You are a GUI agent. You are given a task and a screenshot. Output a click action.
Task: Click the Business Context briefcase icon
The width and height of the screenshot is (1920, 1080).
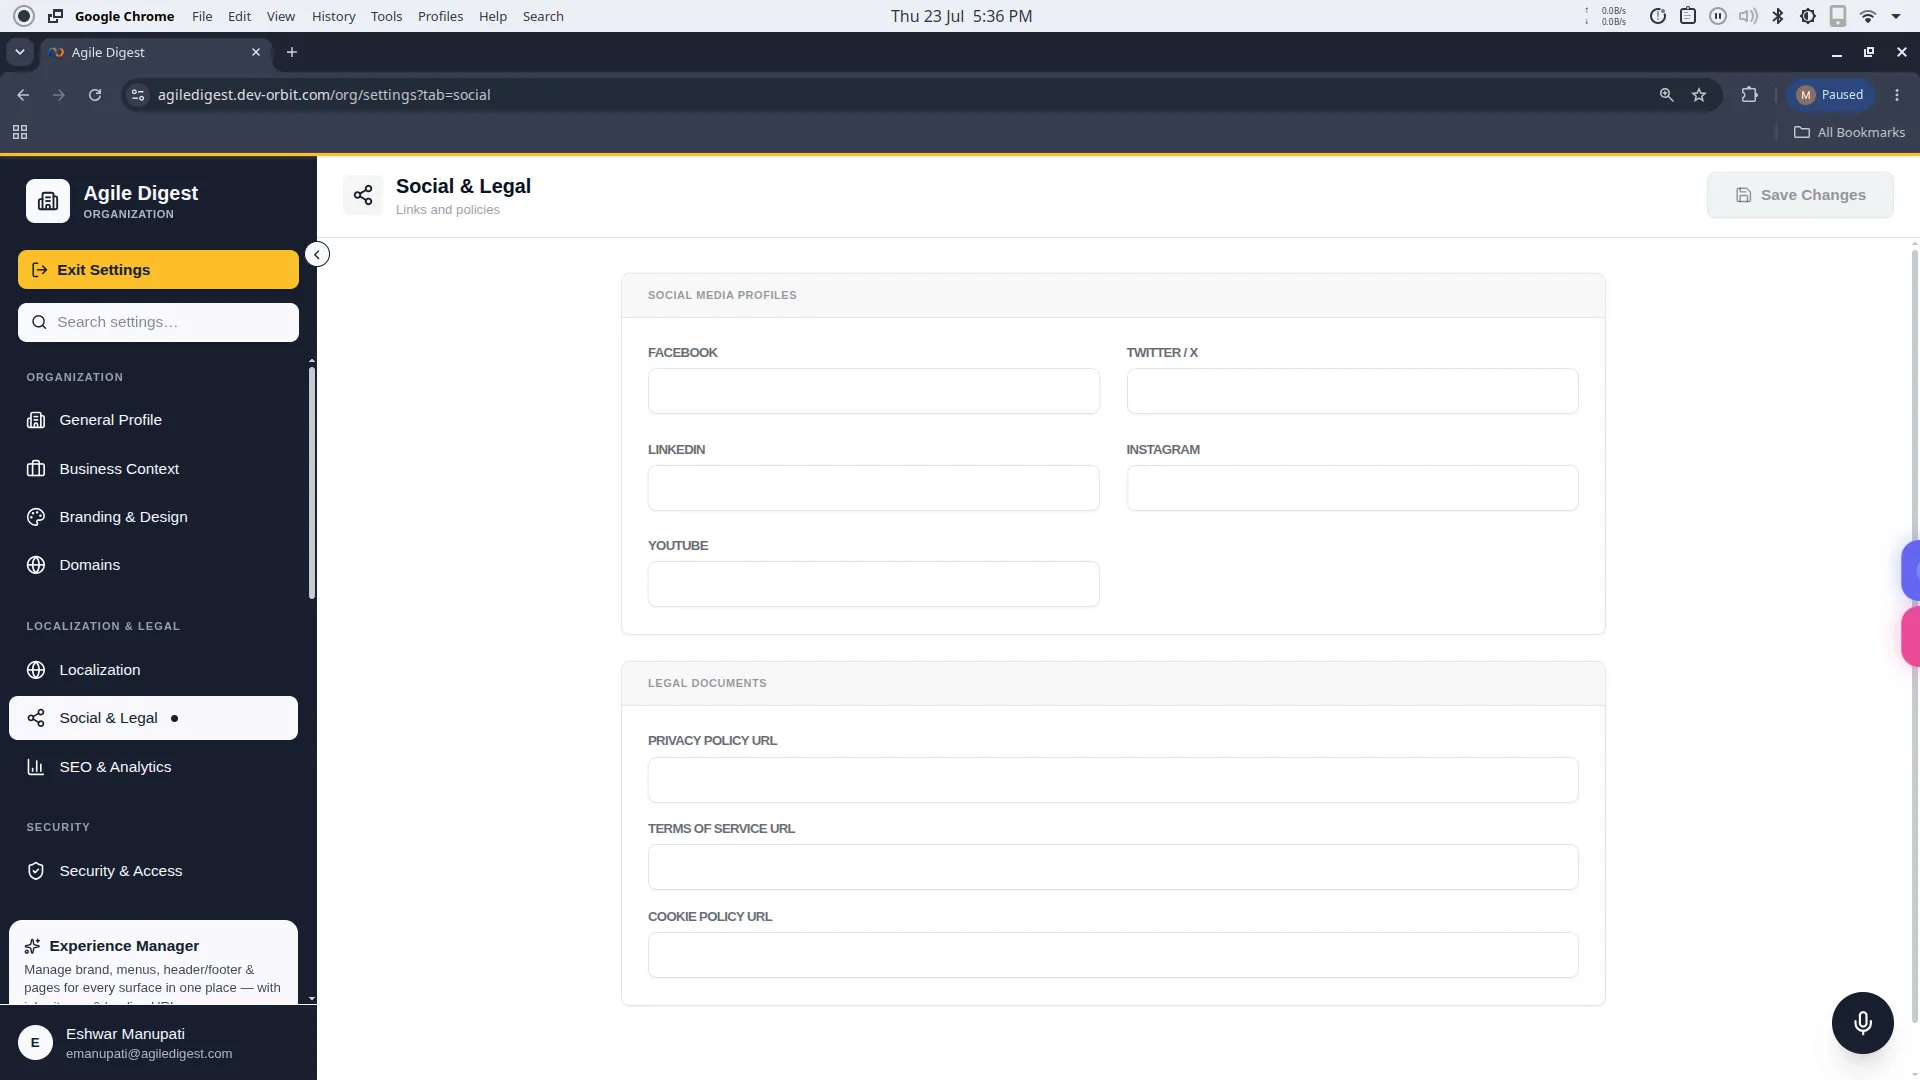(x=36, y=469)
